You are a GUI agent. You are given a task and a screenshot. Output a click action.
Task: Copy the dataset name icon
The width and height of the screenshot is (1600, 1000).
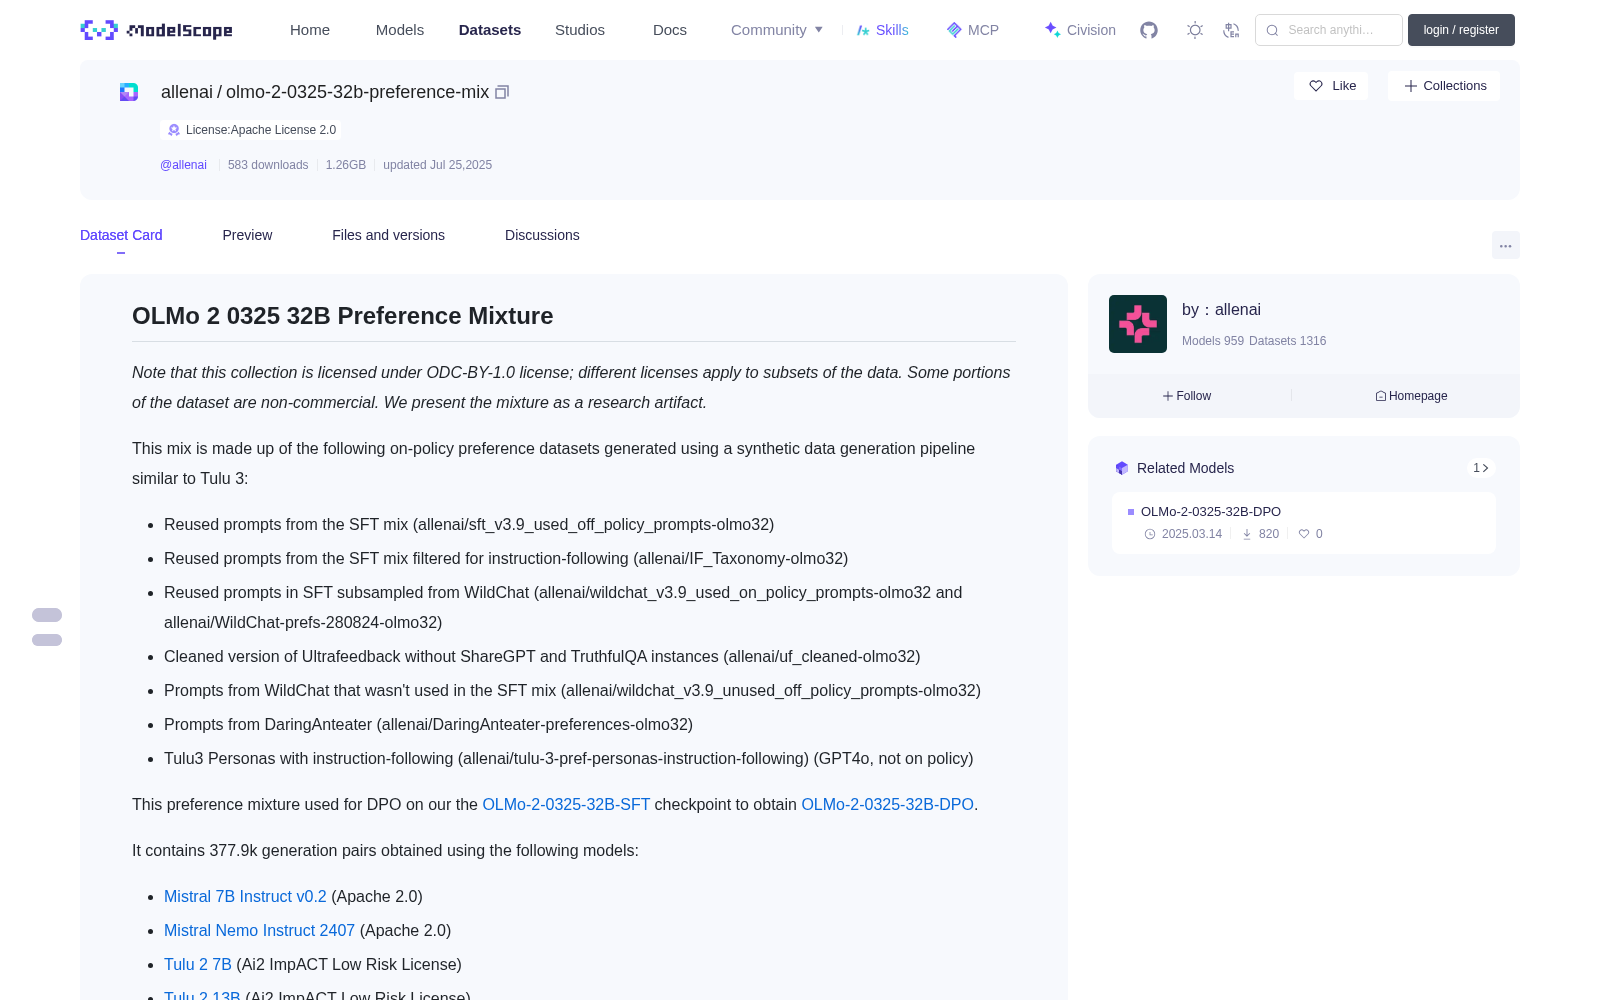click(502, 92)
